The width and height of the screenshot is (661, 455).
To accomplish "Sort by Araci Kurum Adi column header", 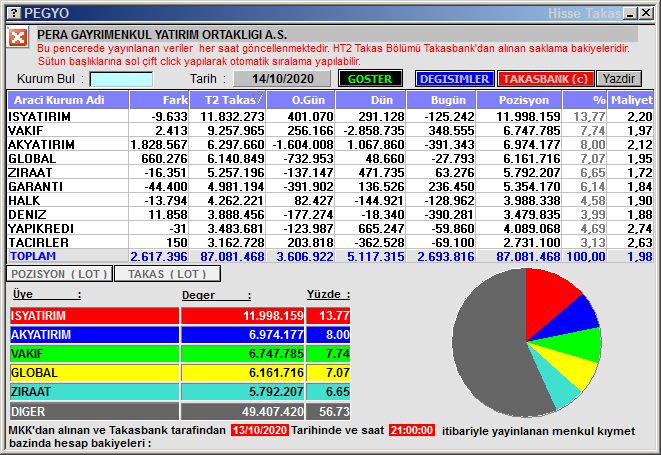I will (68, 100).
